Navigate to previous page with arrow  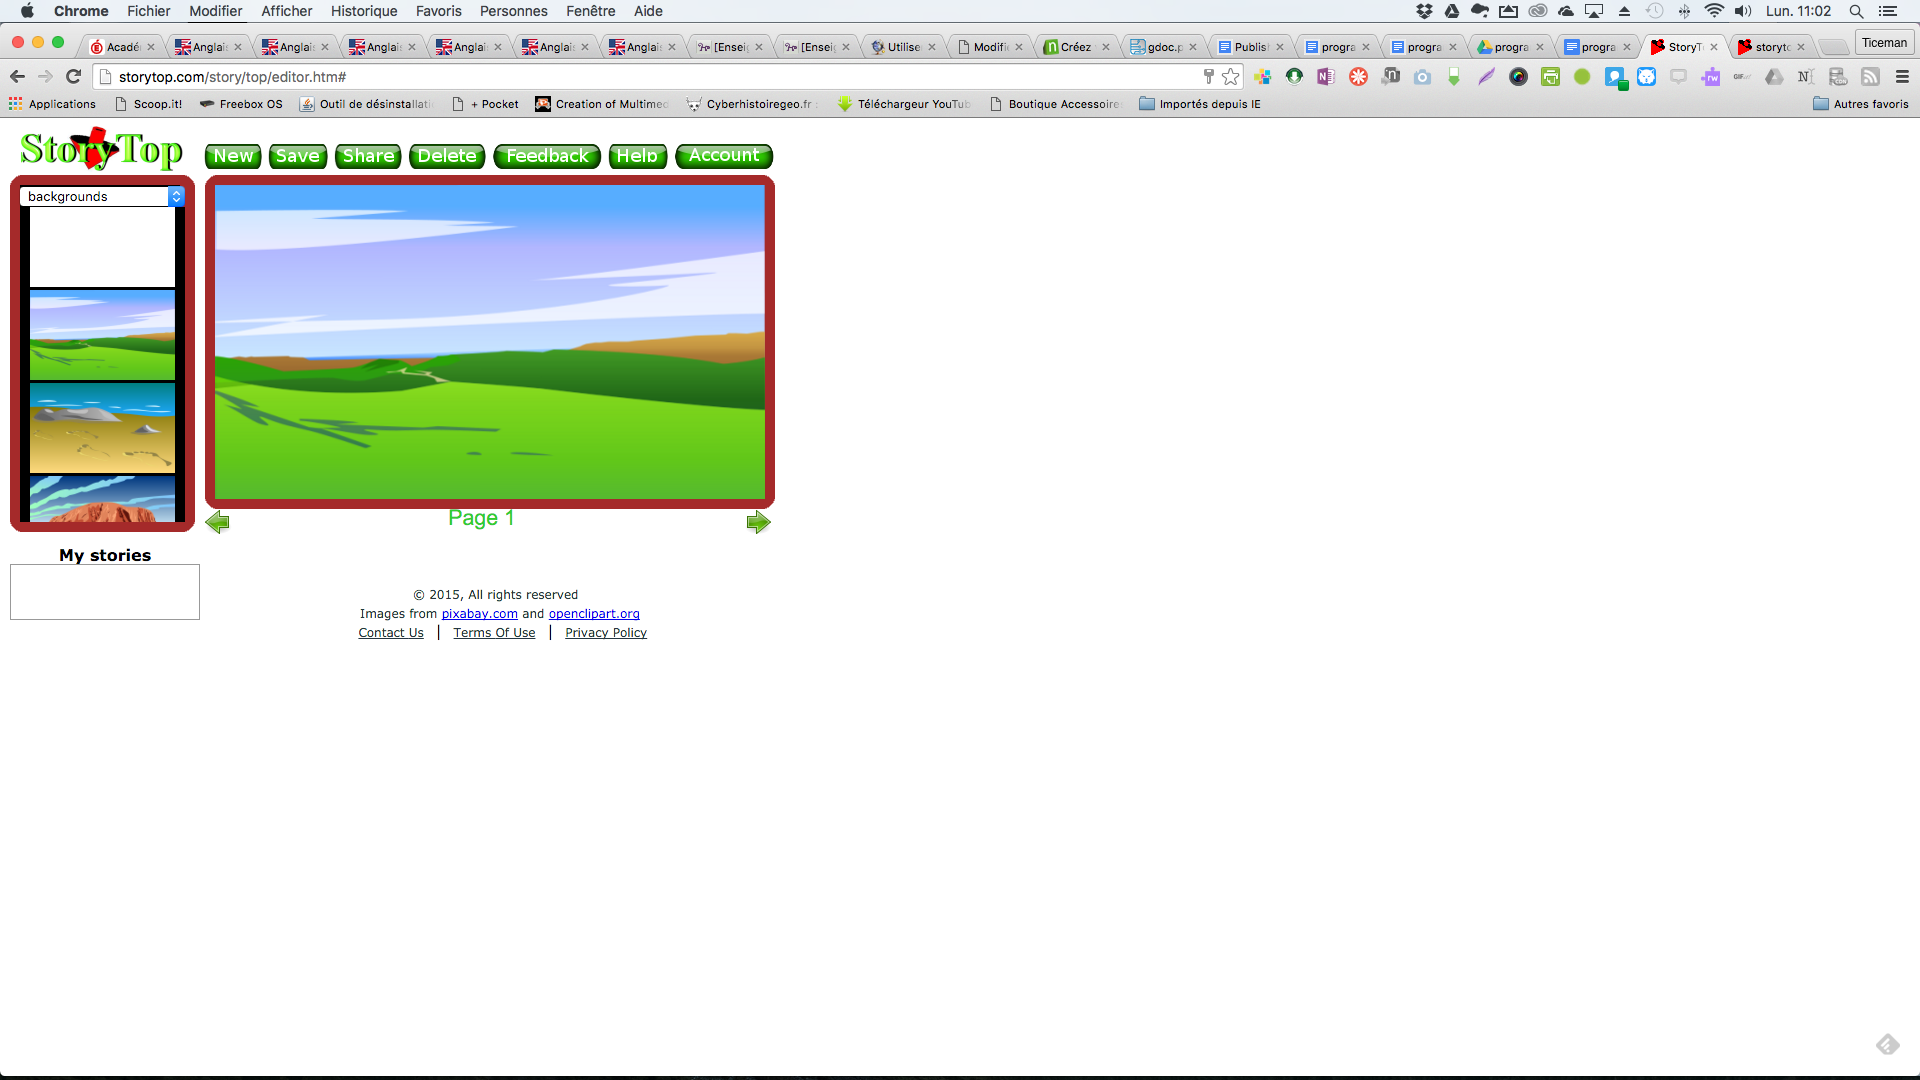[x=218, y=521]
